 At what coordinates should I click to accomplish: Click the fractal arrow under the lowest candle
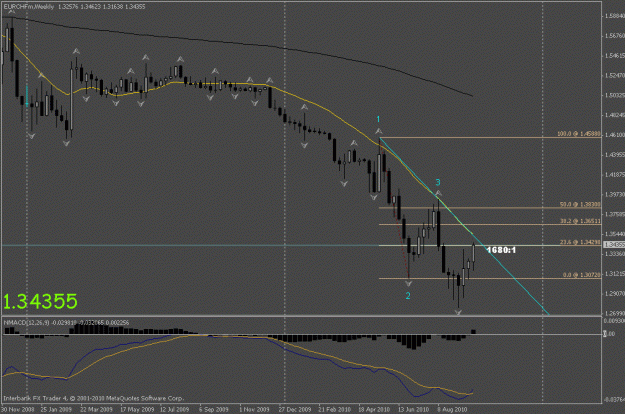click(458, 313)
